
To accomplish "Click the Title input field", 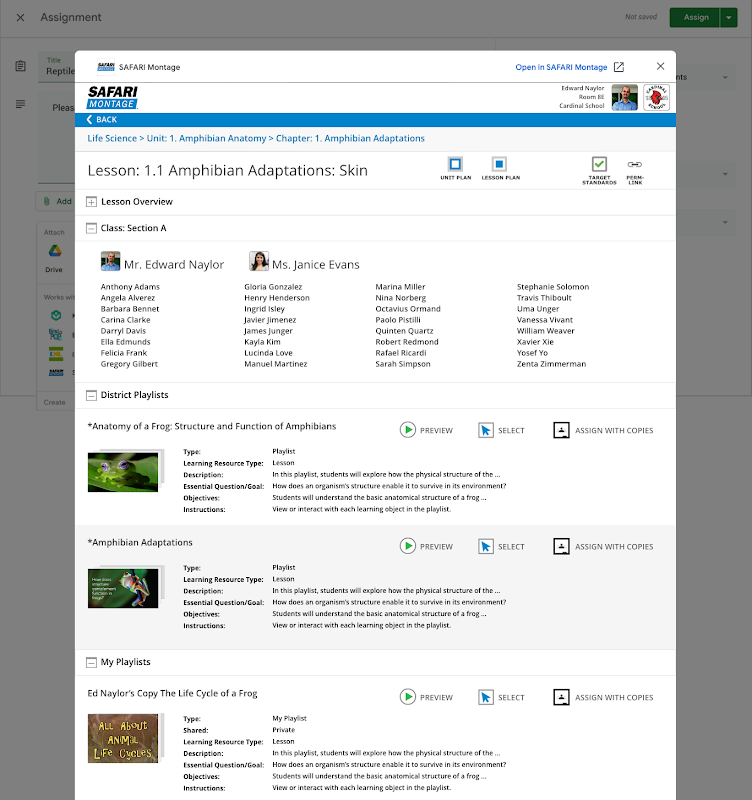I will (57, 67).
